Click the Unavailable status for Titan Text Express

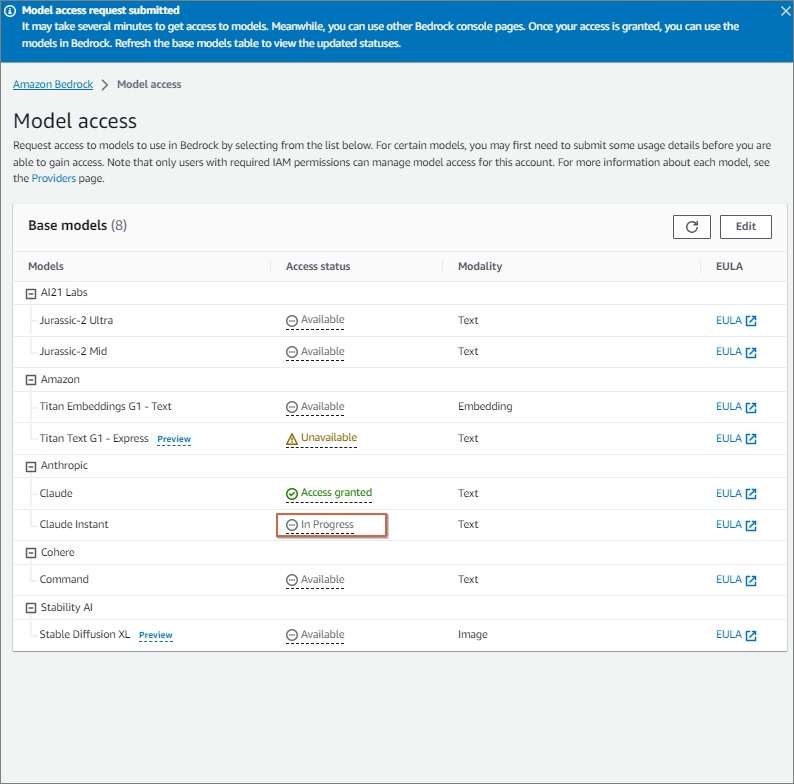coord(321,438)
